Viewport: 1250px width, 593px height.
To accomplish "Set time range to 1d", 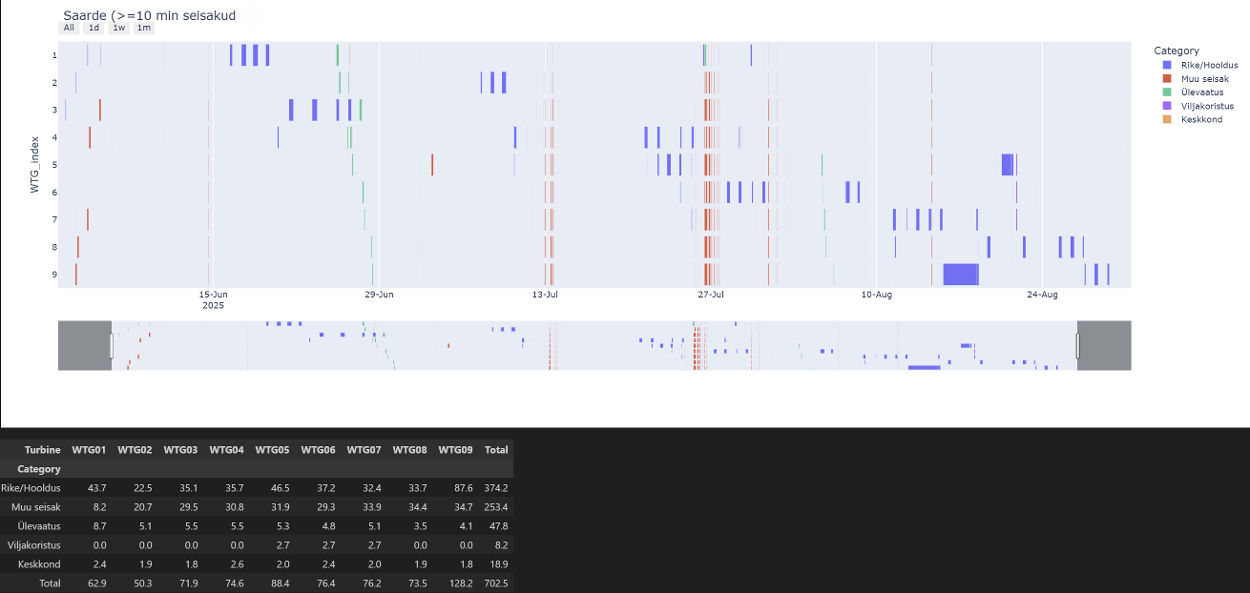I will [x=94, y=28].
